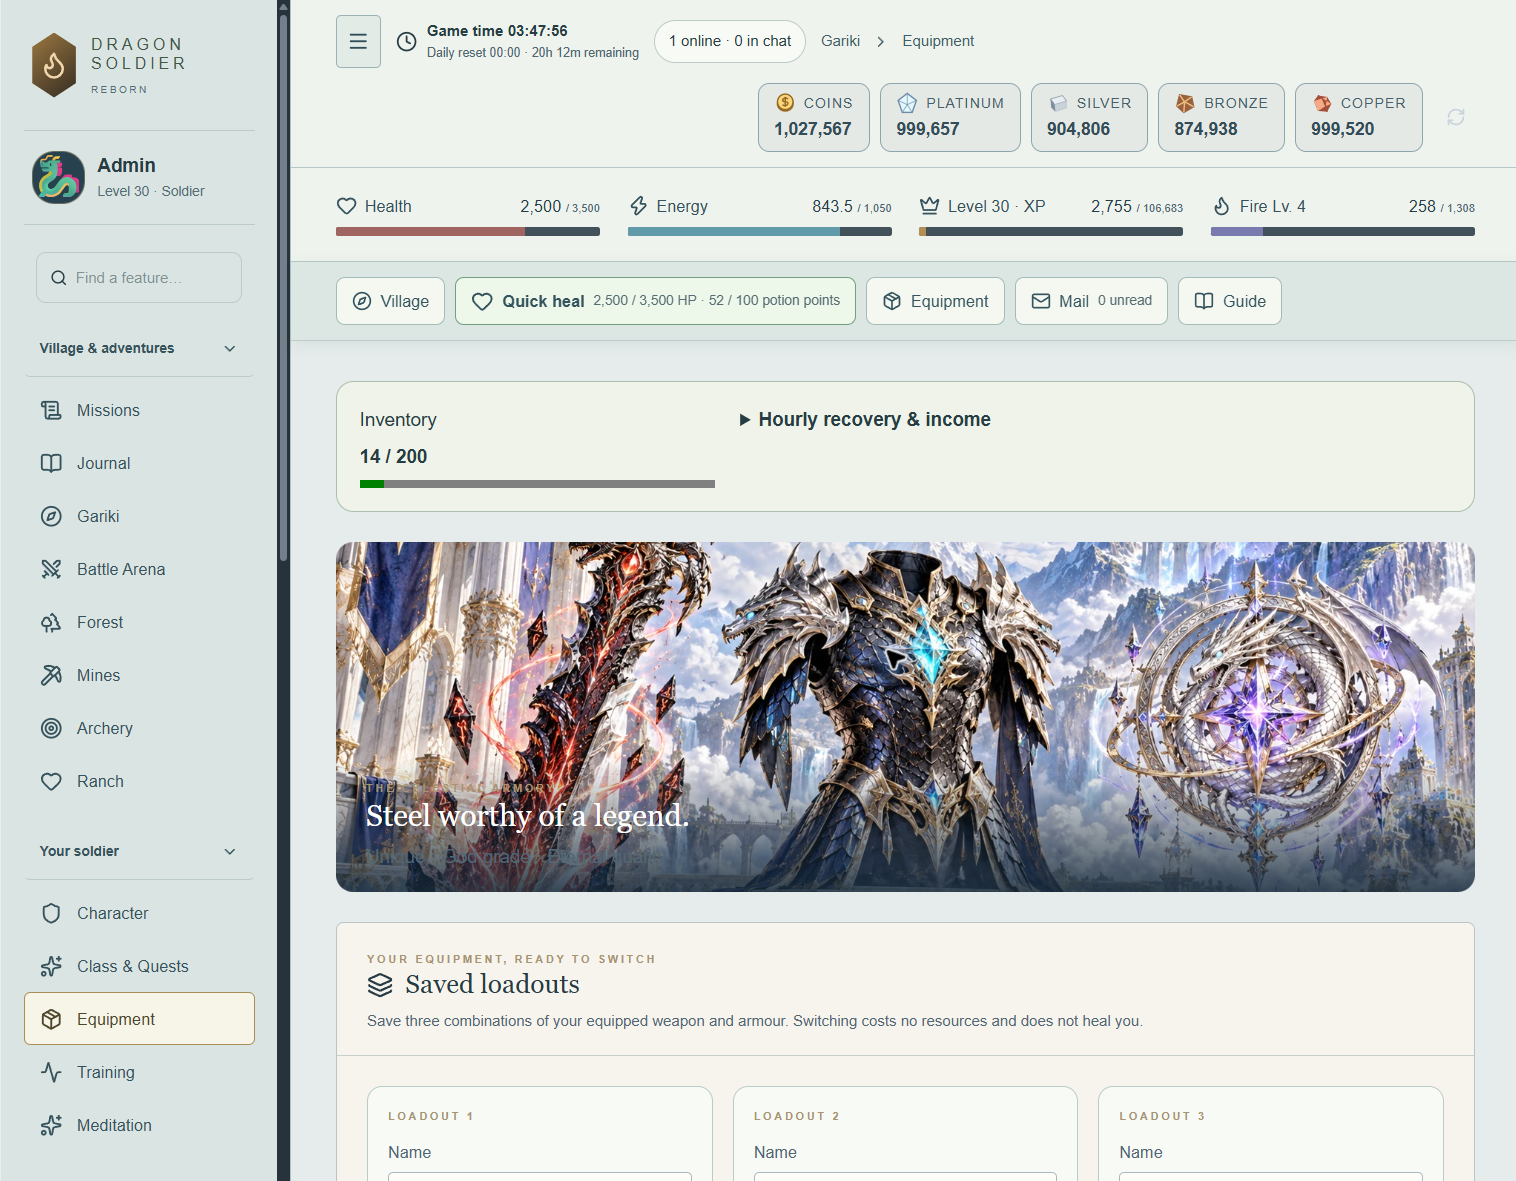Click the Archery target icon
The height and width of the screenshot is (1181, 1516).
point(51,728)
